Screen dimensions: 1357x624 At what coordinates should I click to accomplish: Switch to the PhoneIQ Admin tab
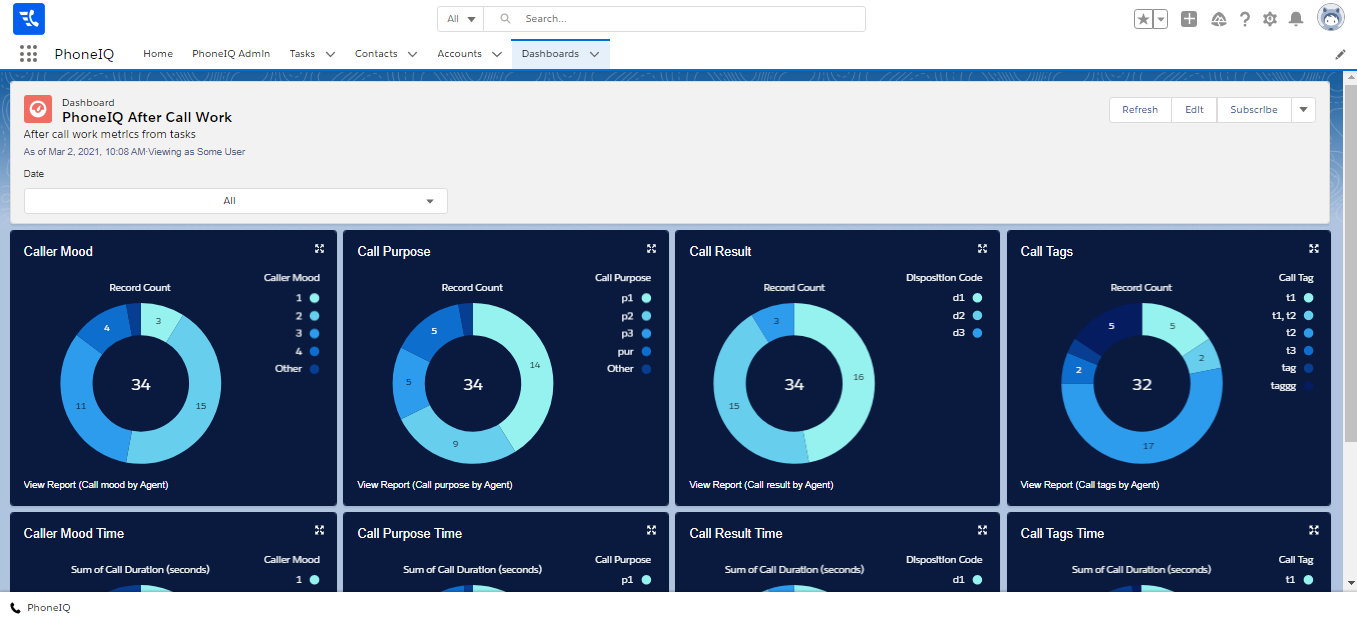tap(231, 54)
